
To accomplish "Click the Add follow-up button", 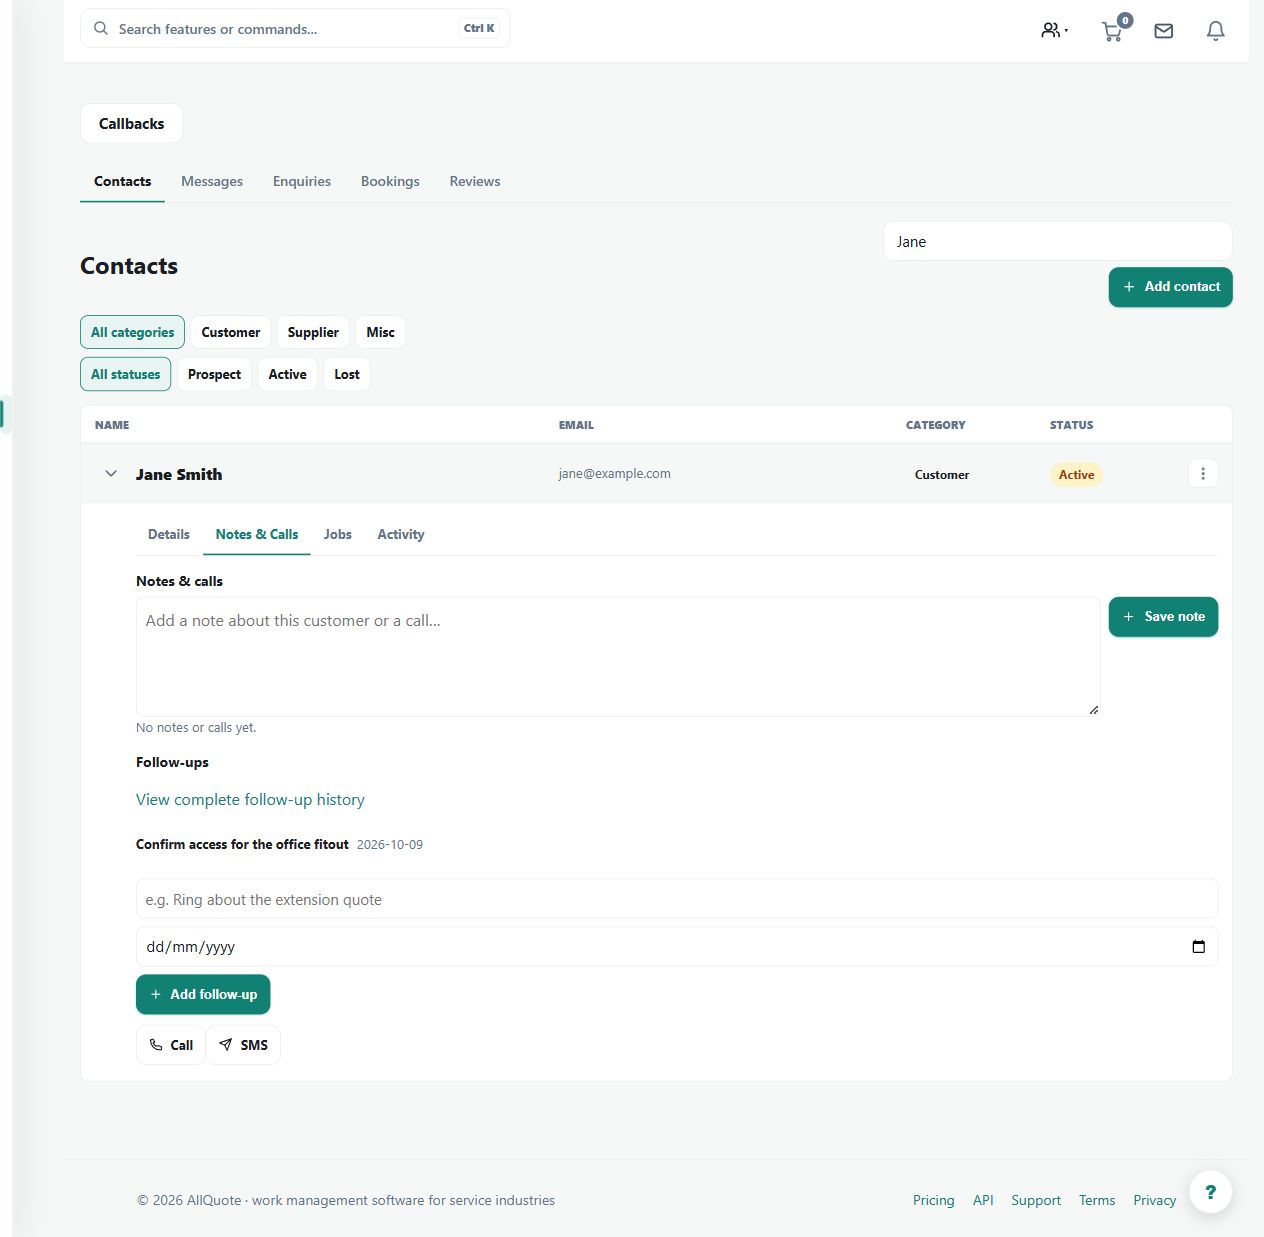I will [203, 994].
